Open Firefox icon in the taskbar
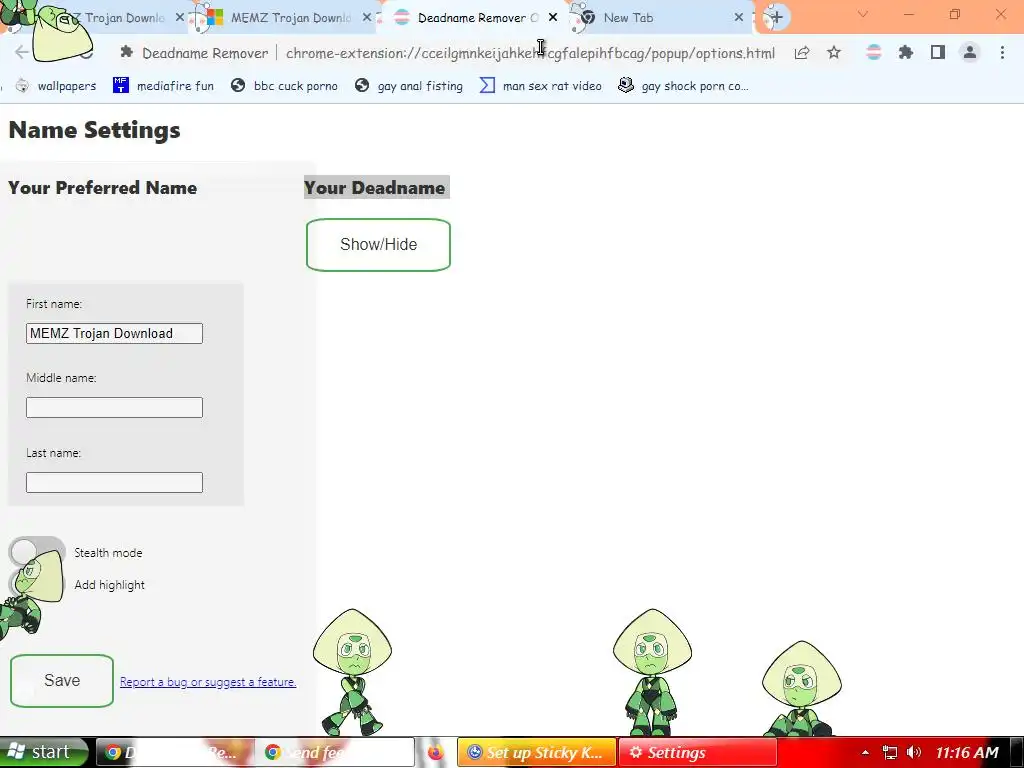Screen dimensions: 1024x768 [x=435, y=752]
